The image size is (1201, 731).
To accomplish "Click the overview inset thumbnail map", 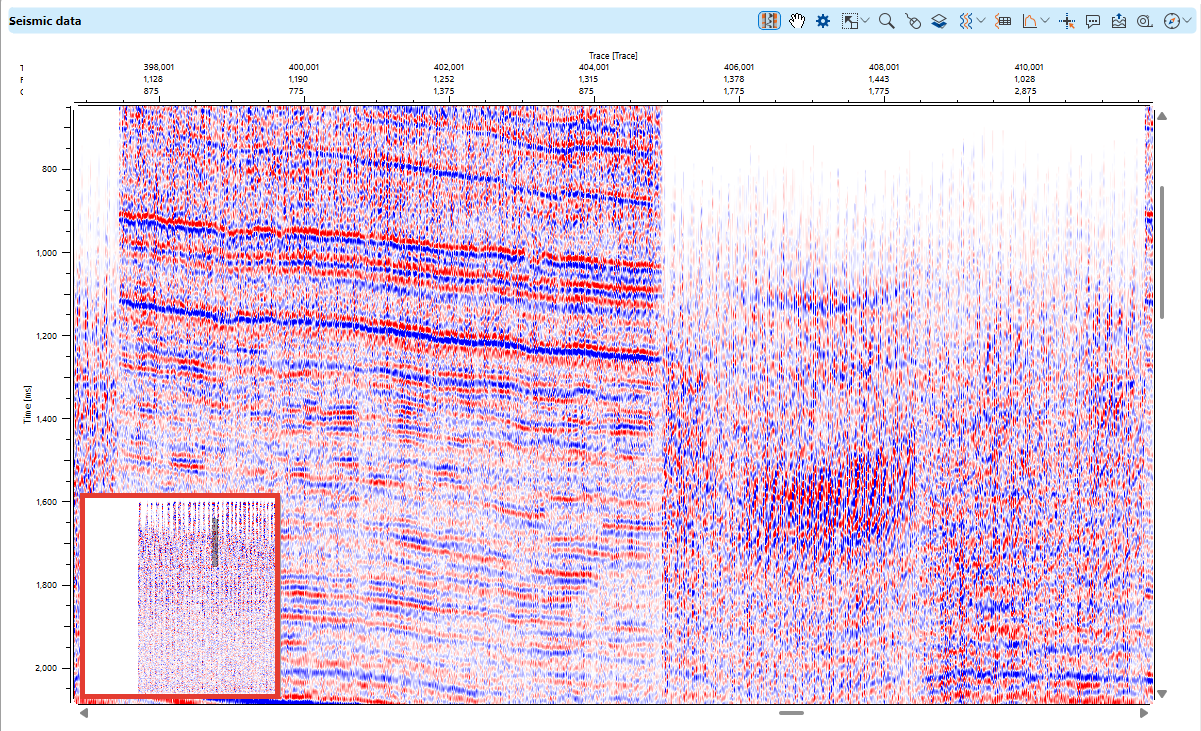I will (x=181, y=593).
